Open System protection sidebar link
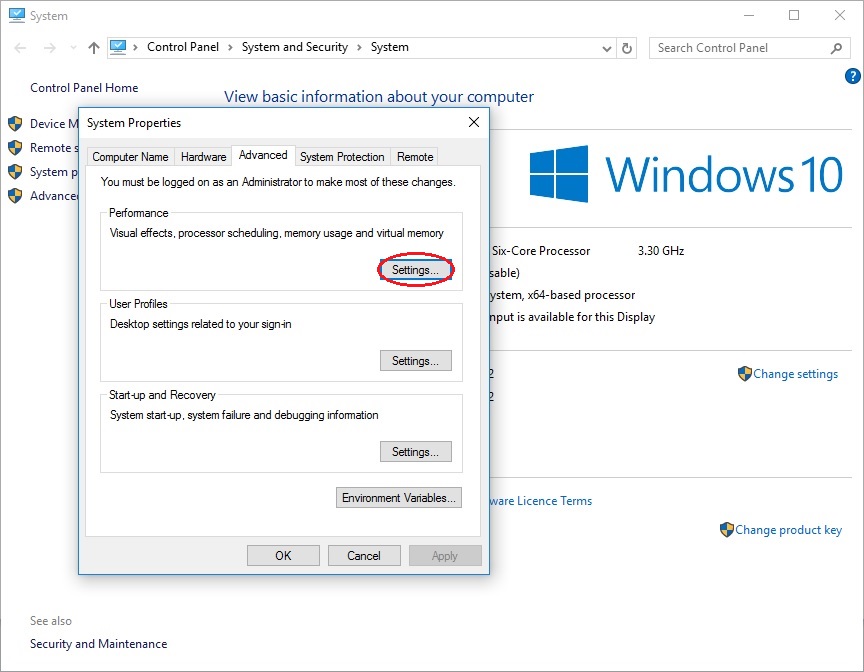 point(54,172)
